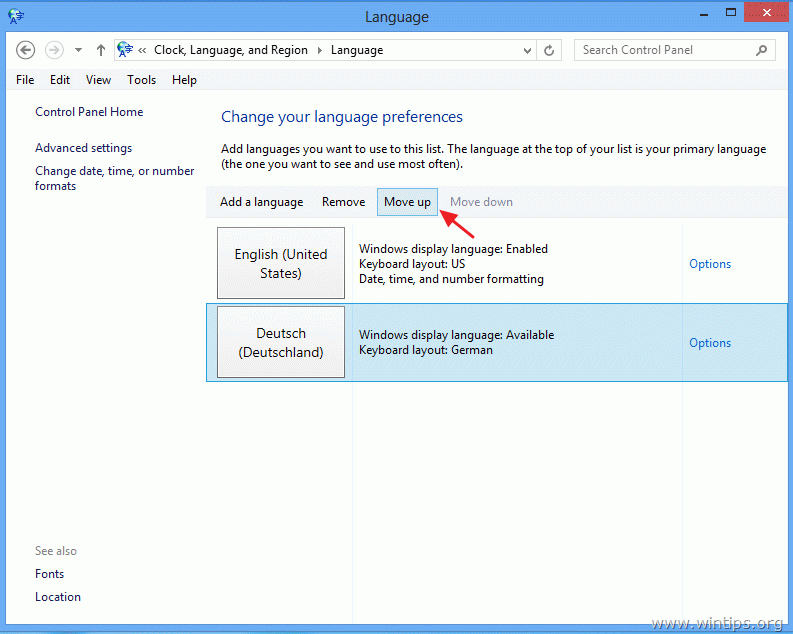Click the Move down button

click(x=481, y=202)
